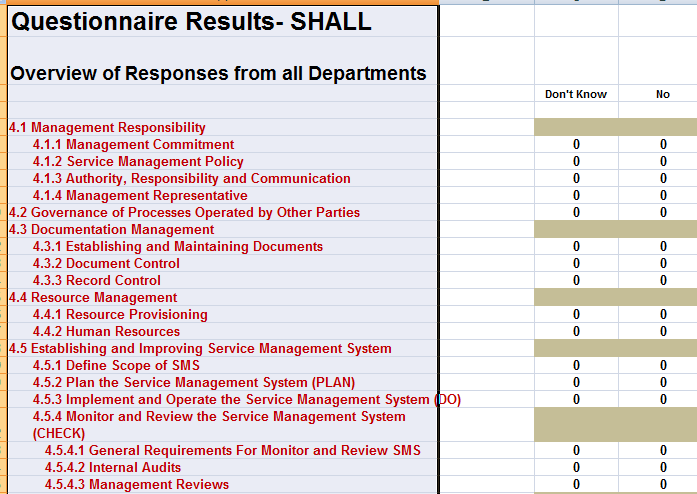The image size is (697, 494).
Task: Select '4.3.2 Document Control' label
Action: [x=106, y=263]
